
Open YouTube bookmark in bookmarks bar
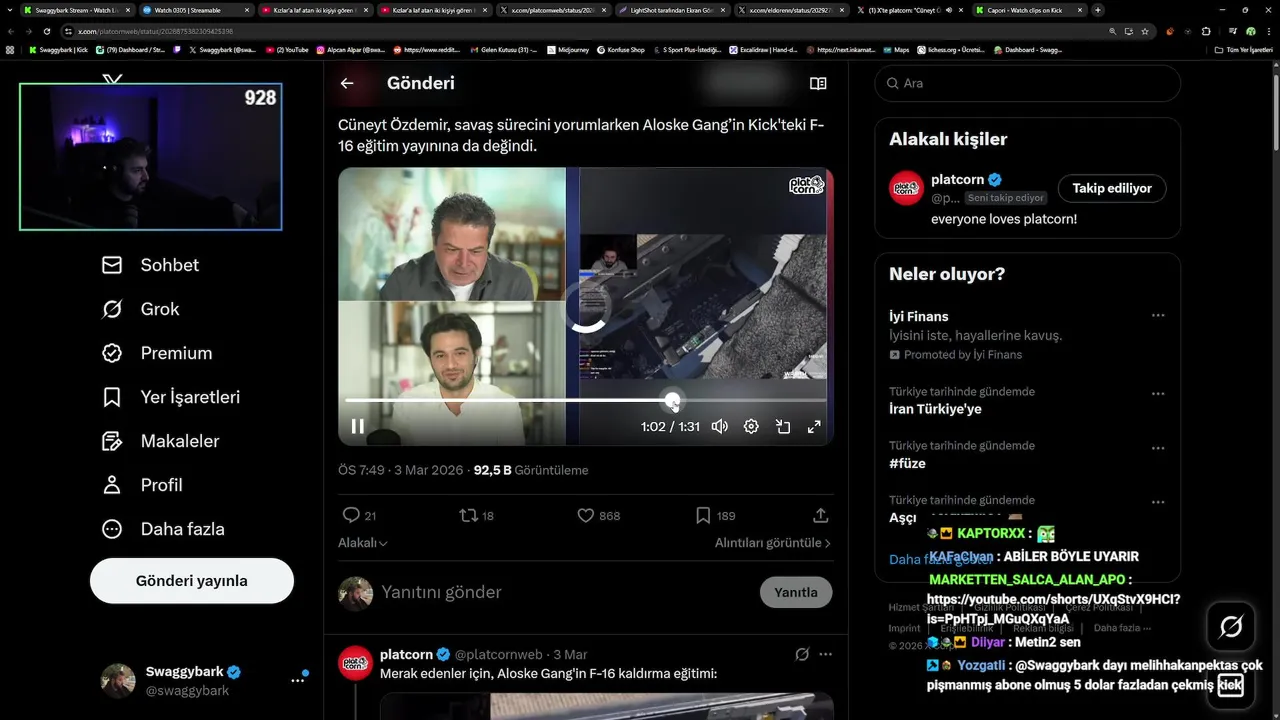tap(287, 49)
